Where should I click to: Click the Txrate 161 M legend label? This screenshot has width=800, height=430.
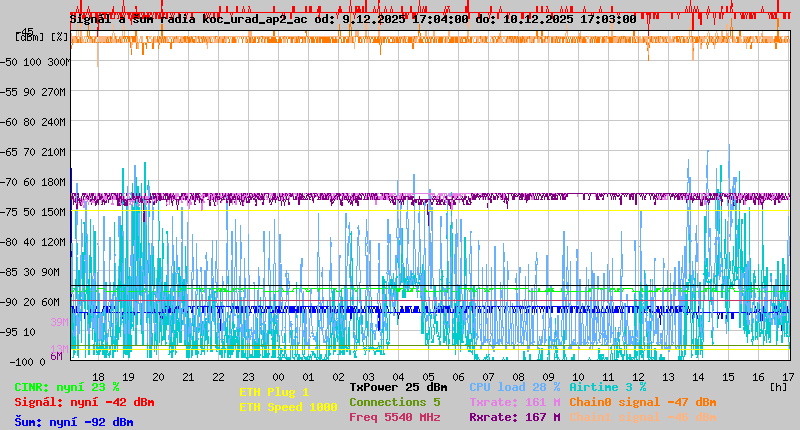(x=514, y=402)
